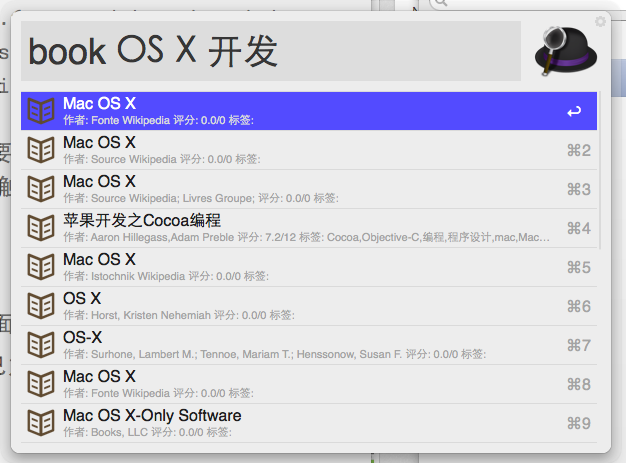Image resolution: width=626 pixels, height=463 pixels.
Task: Click book icon beside 'OS X' result
Action: pyautogui.click(x=41, y=306)
